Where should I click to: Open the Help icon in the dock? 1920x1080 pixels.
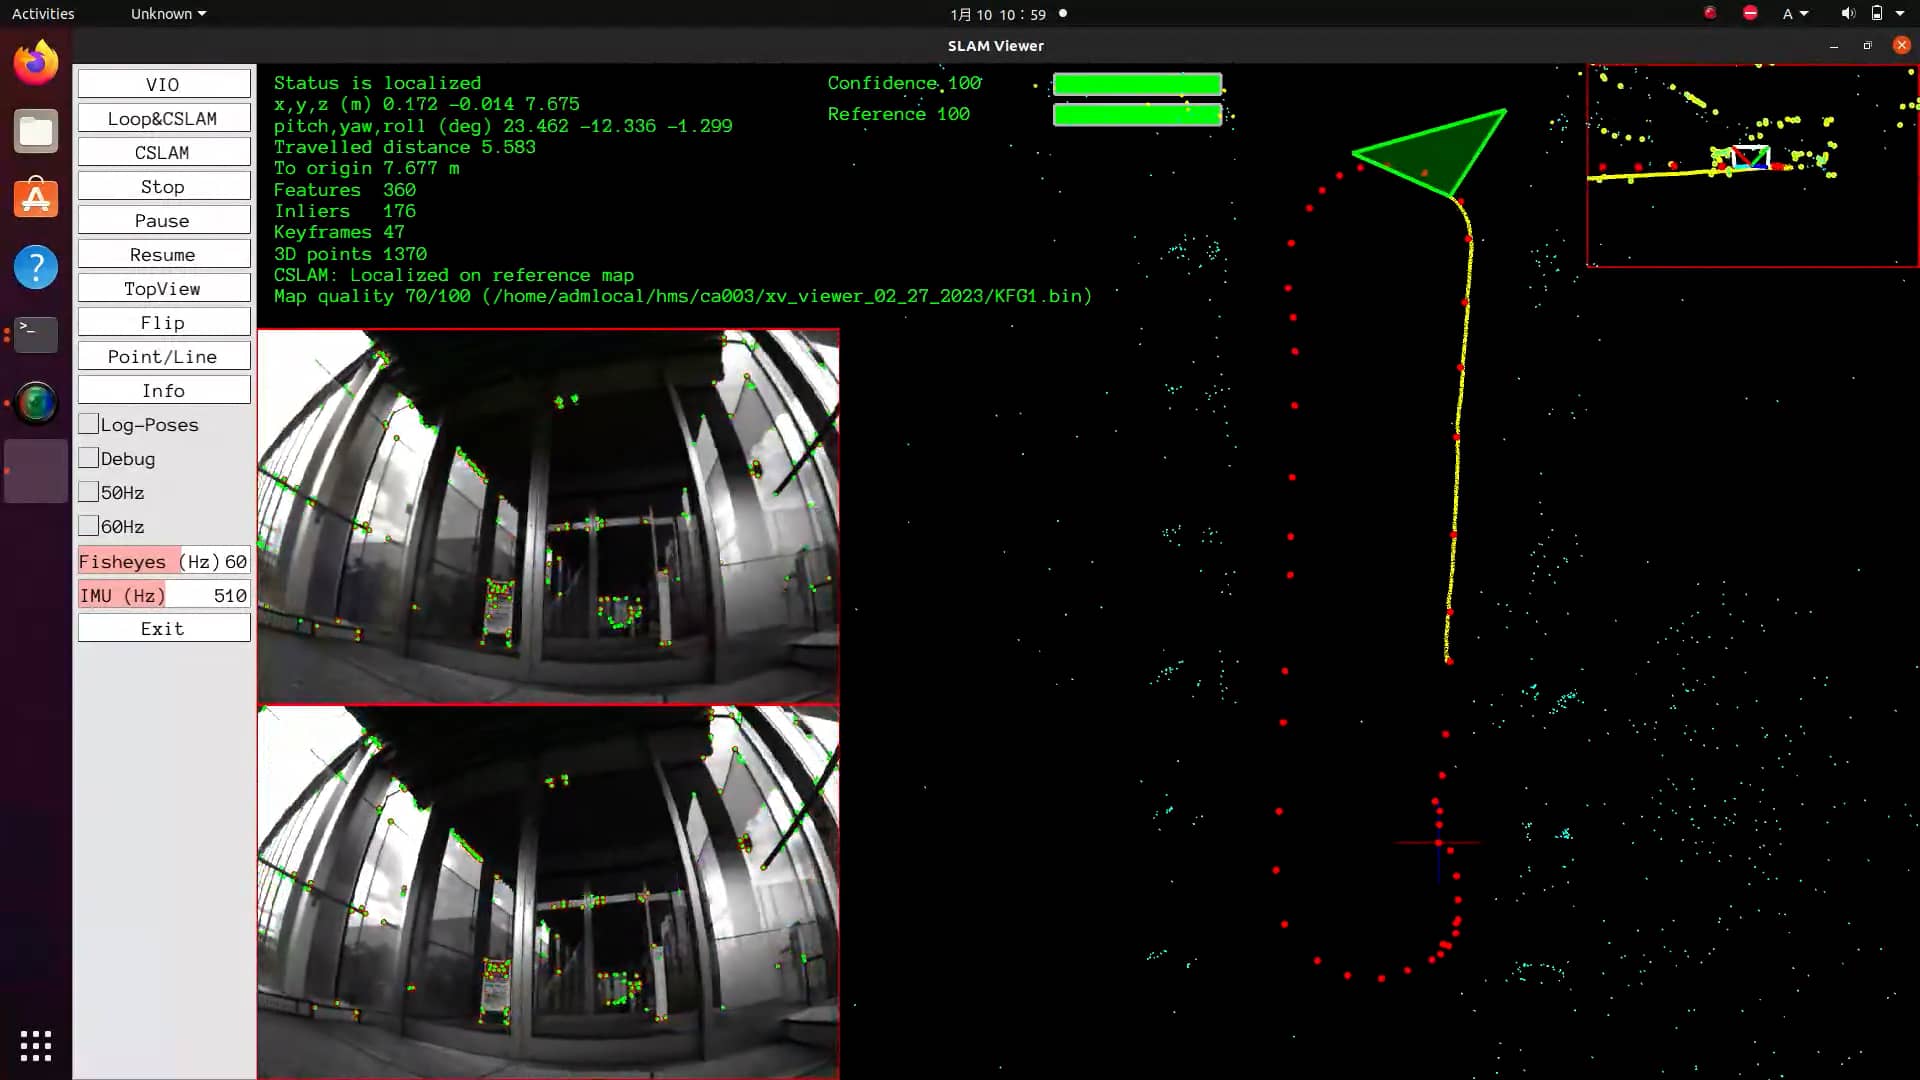[x=35, y=267]
